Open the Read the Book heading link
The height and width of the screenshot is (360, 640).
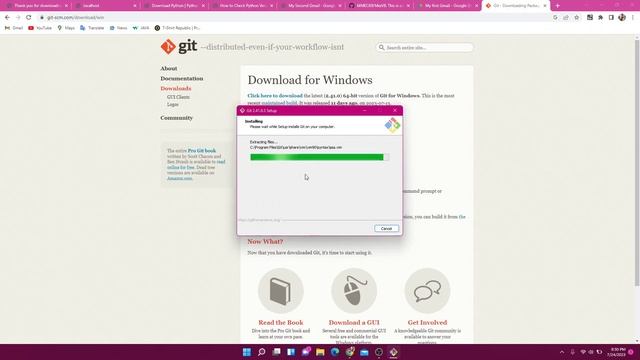[281, 322]
